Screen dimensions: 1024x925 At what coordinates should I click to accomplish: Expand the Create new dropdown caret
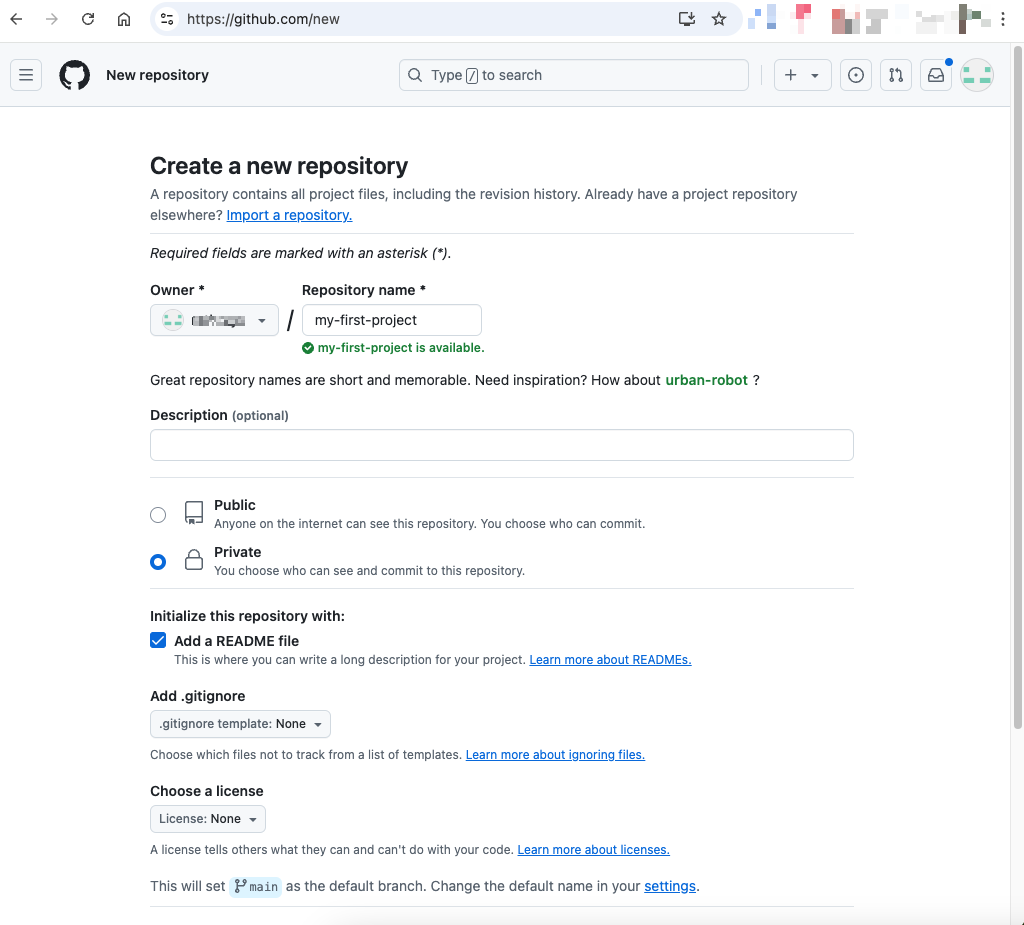[x=815, y=76]
